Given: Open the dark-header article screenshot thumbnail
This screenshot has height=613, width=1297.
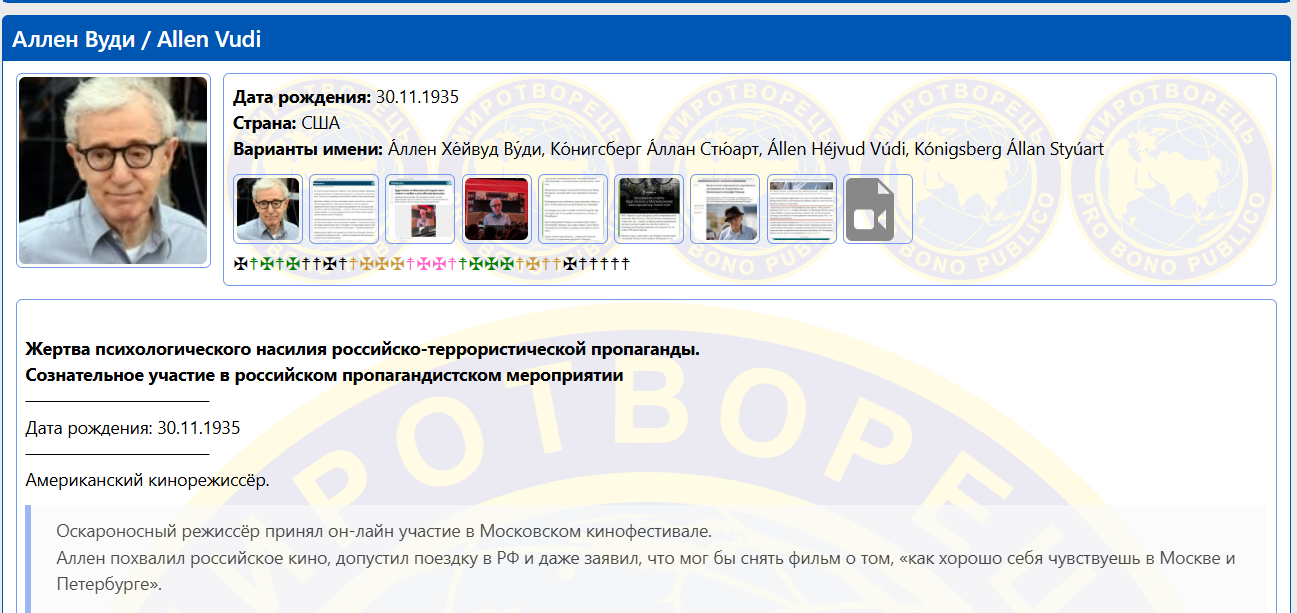Looking at the screenshot, I should [x=649, y=209].
